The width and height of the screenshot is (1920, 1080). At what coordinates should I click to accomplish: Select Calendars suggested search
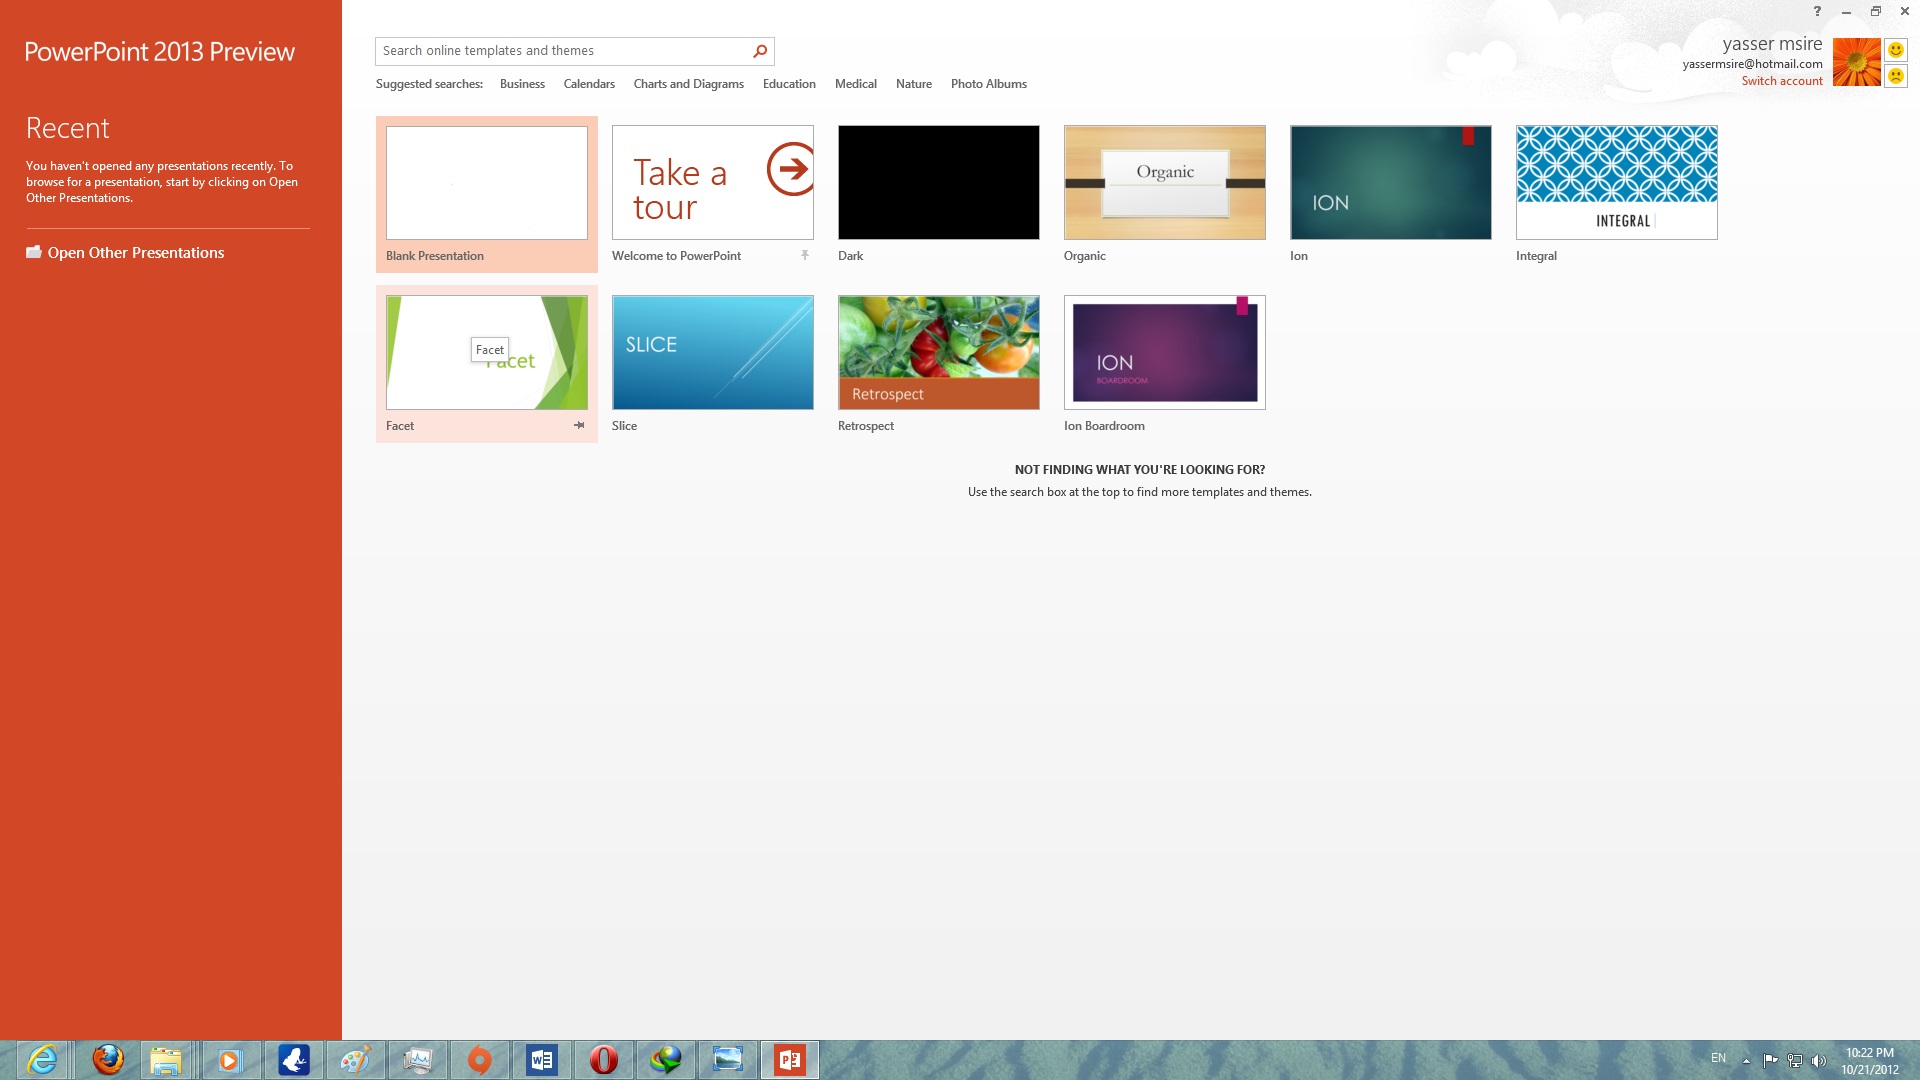(589, 84)
